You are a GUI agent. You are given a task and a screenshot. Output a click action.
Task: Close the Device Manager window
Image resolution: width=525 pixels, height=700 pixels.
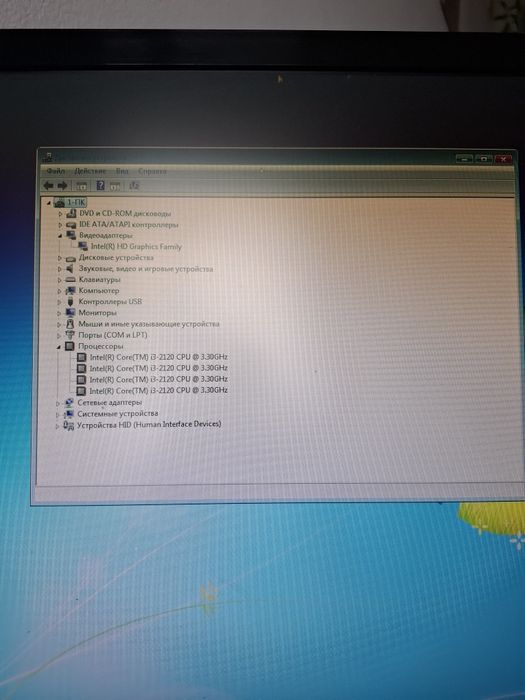(503, 159)
